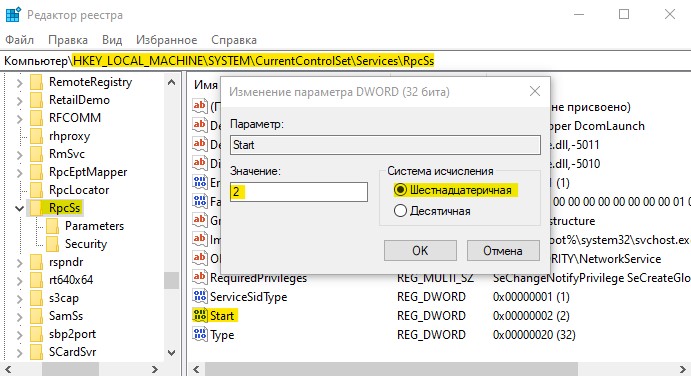691x376 pixels.
Task: Click the 0x00000020 (32) data cell
Action: coord(534,335)
